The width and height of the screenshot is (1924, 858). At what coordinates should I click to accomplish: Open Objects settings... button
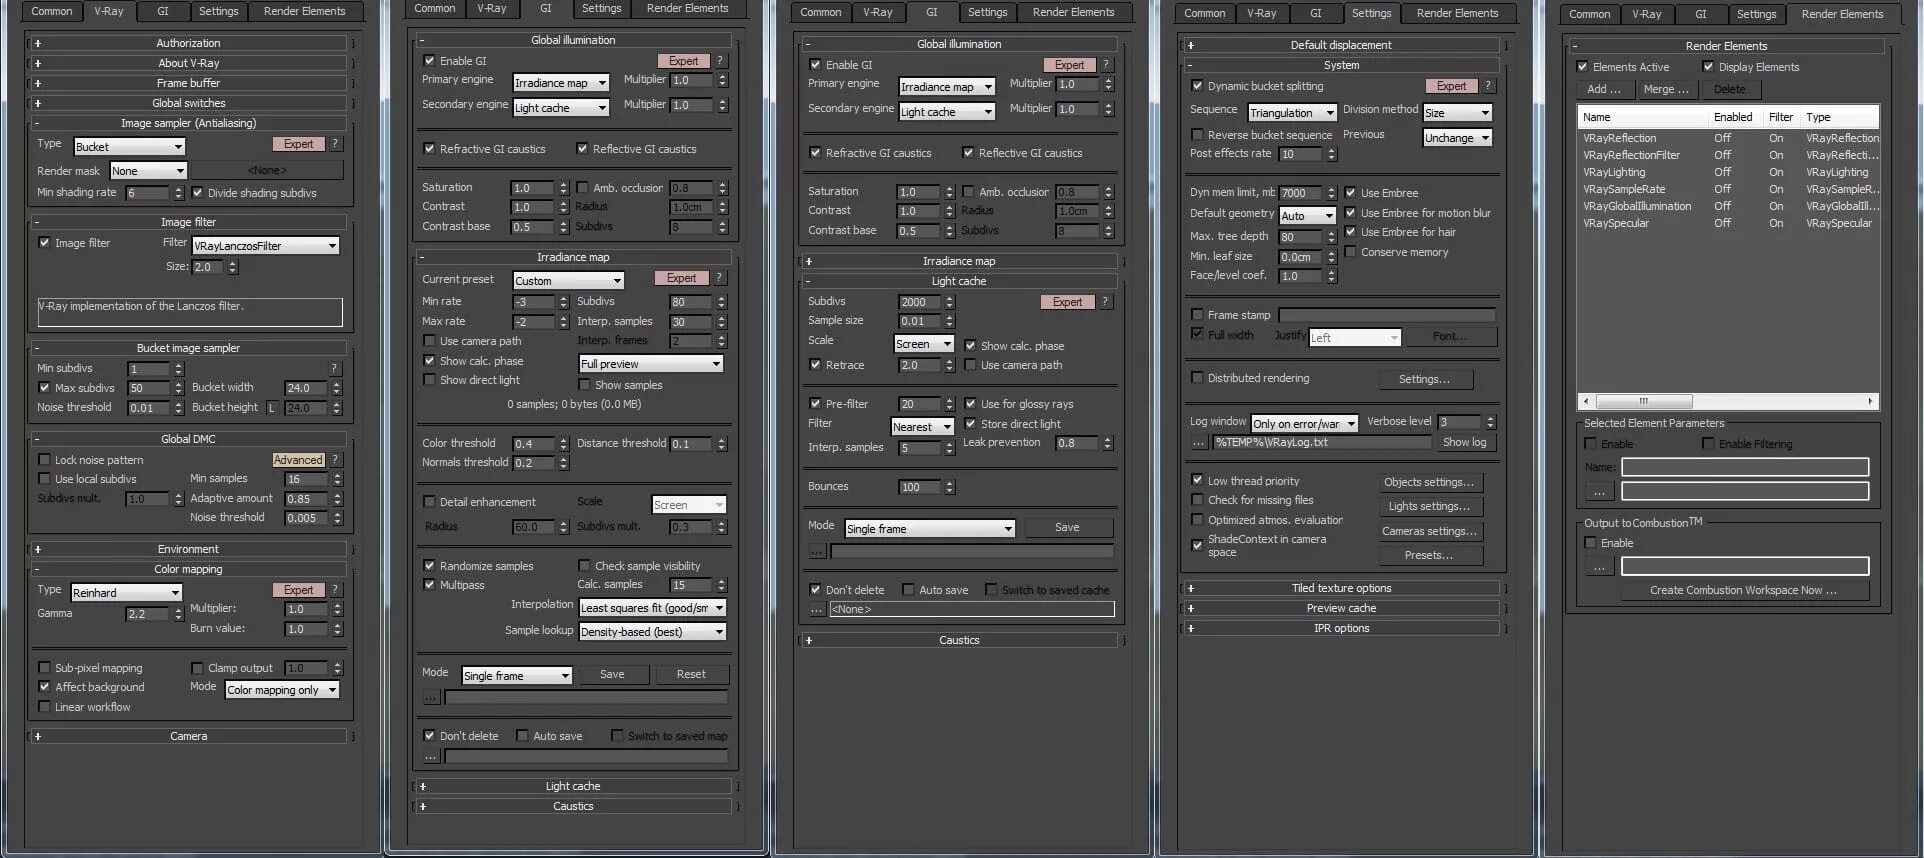[x=1429, y=482]
